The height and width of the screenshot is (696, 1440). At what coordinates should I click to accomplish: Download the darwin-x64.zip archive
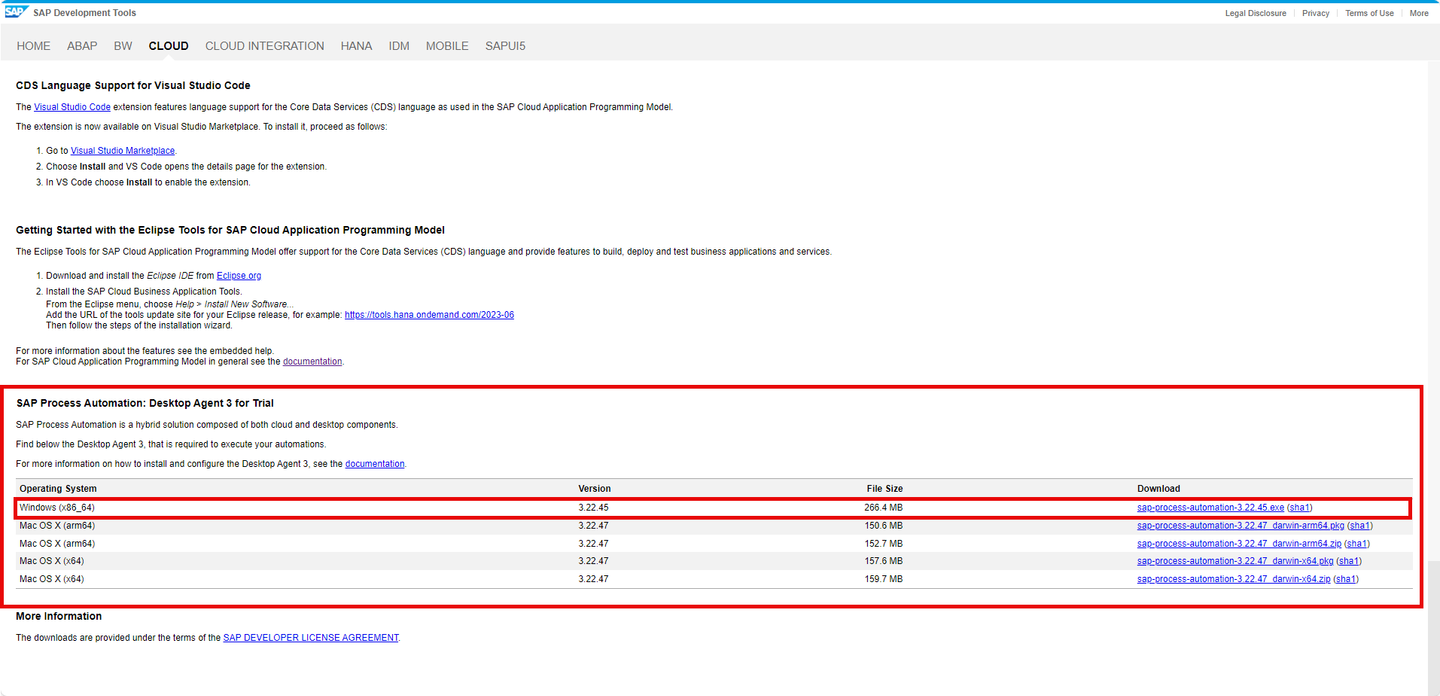pyautogui.click(x=1234, y=580)
